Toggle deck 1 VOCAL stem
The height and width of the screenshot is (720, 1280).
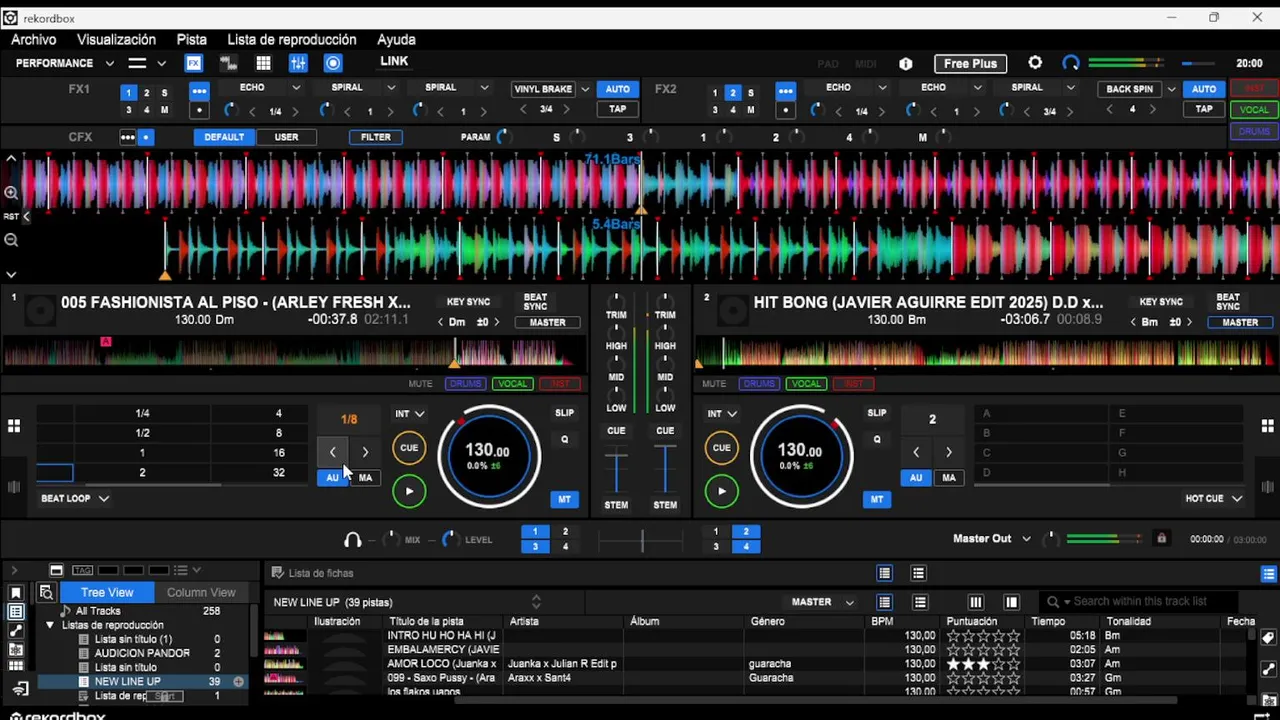512,384
